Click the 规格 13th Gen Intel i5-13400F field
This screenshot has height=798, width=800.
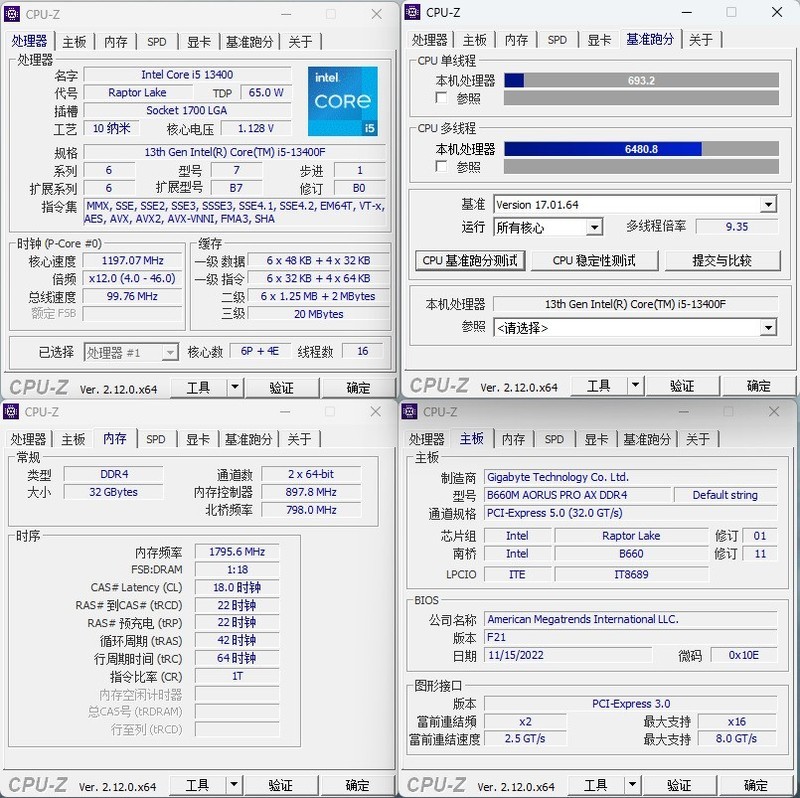[235, 152]
